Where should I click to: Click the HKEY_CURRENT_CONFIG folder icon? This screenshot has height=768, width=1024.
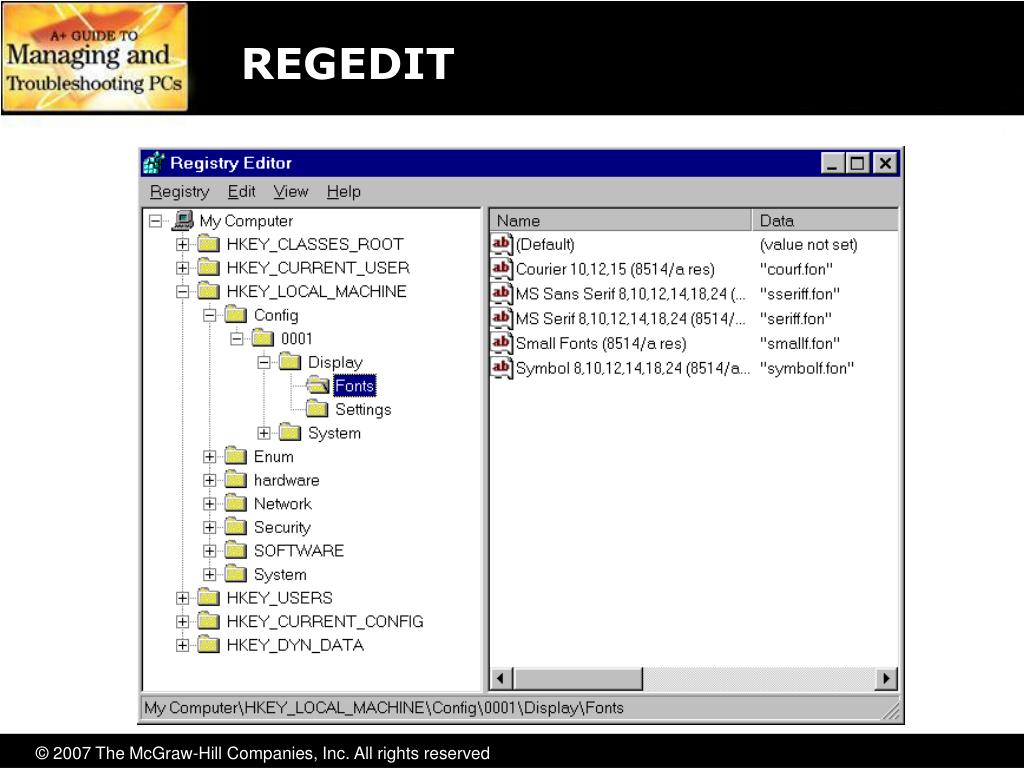coord(208,621)
